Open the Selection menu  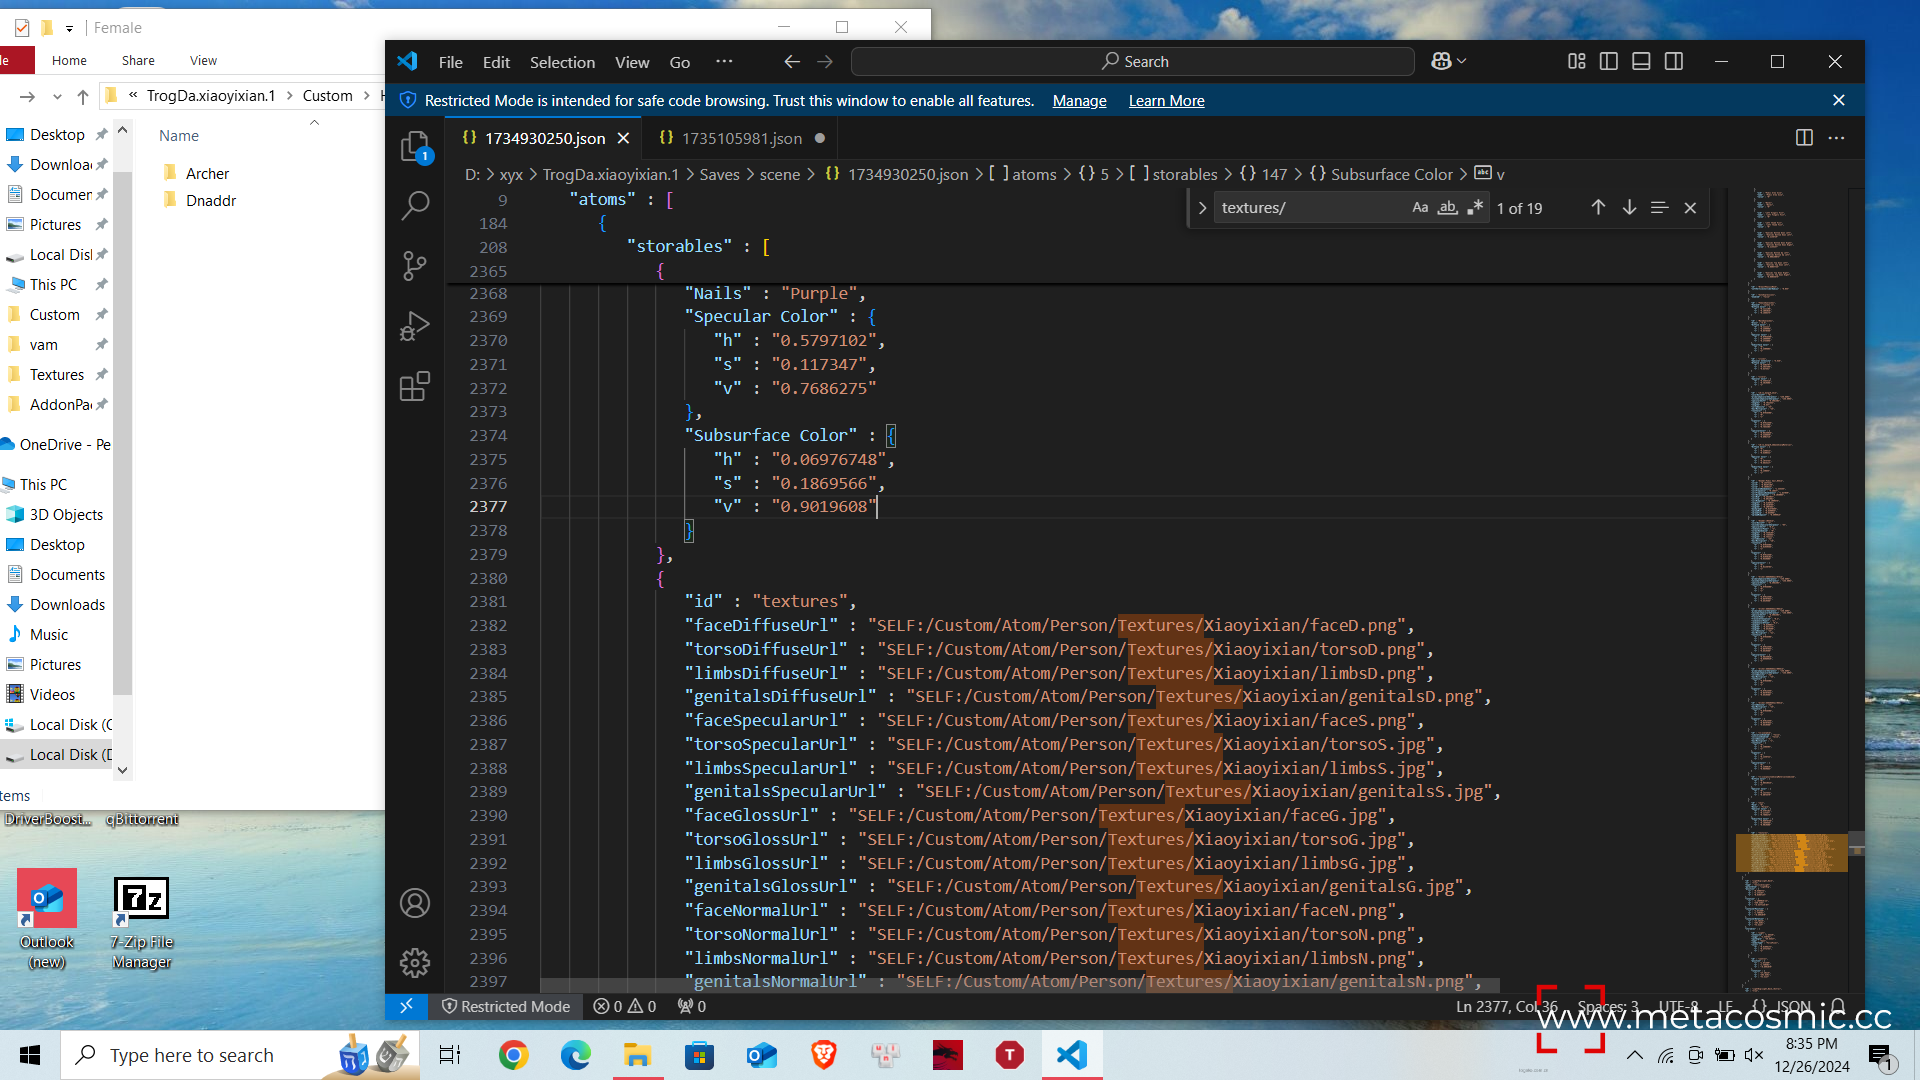(562, 62)
